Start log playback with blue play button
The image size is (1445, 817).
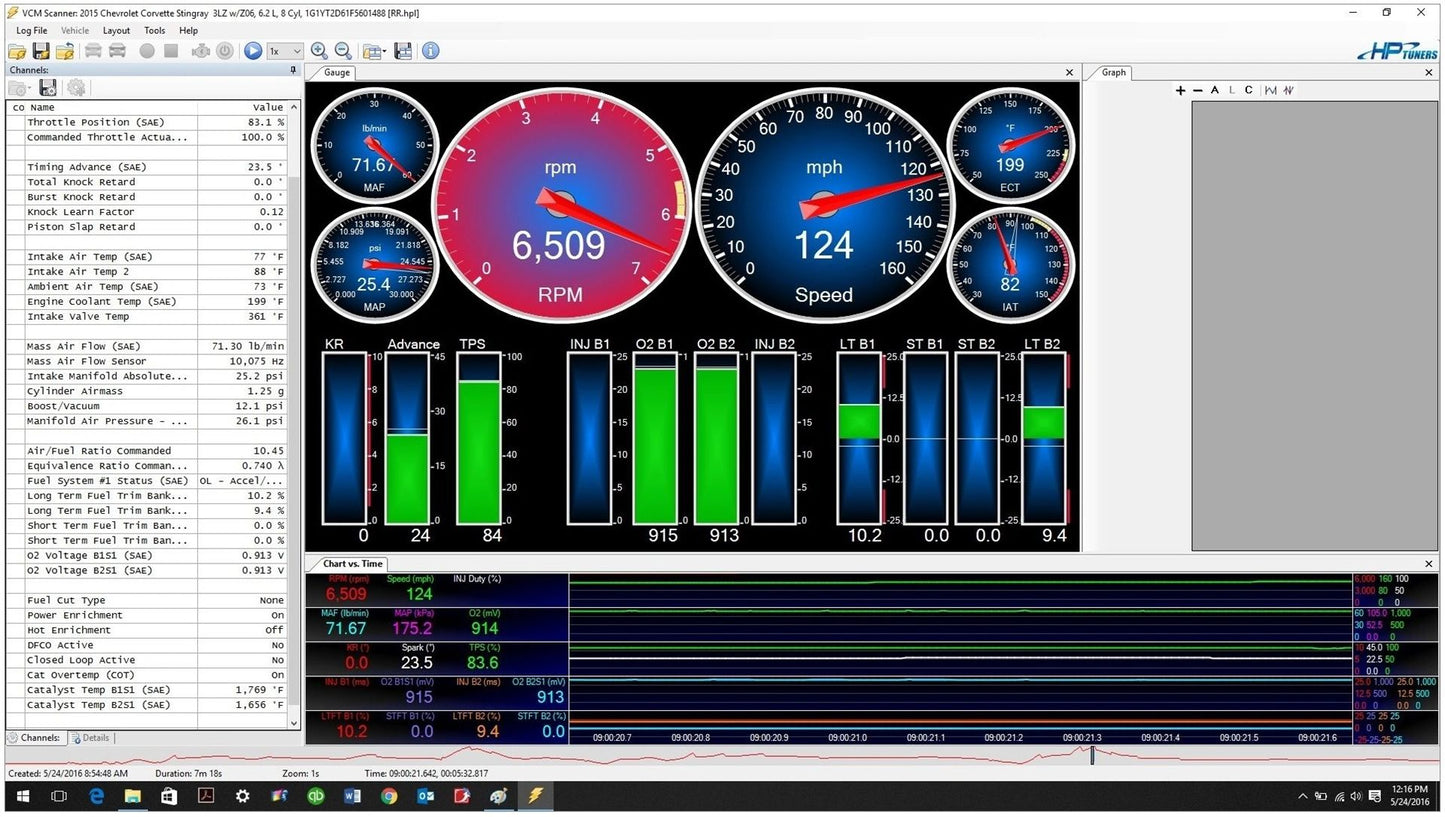pos(253,50)
